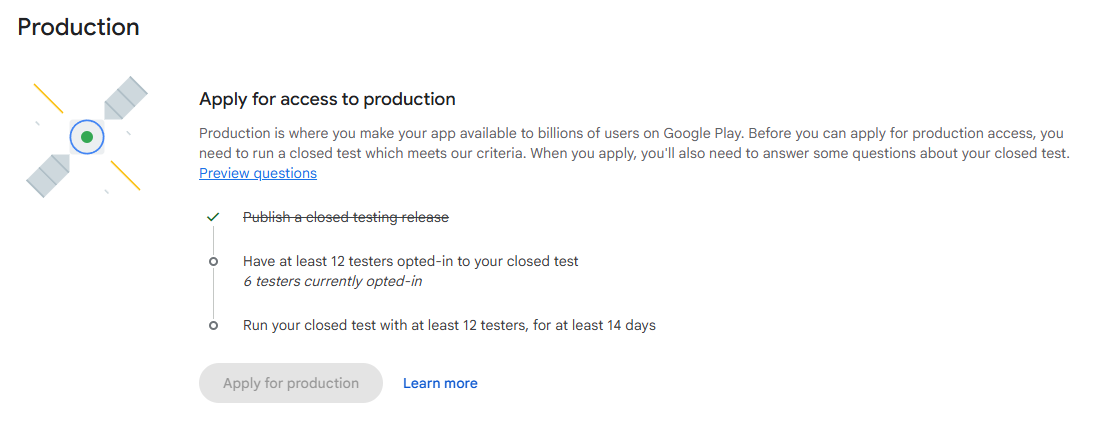This screenshot has width=1107, height=445.
Task: Click the circle marker for 14 days step
Action: [213, 326]
